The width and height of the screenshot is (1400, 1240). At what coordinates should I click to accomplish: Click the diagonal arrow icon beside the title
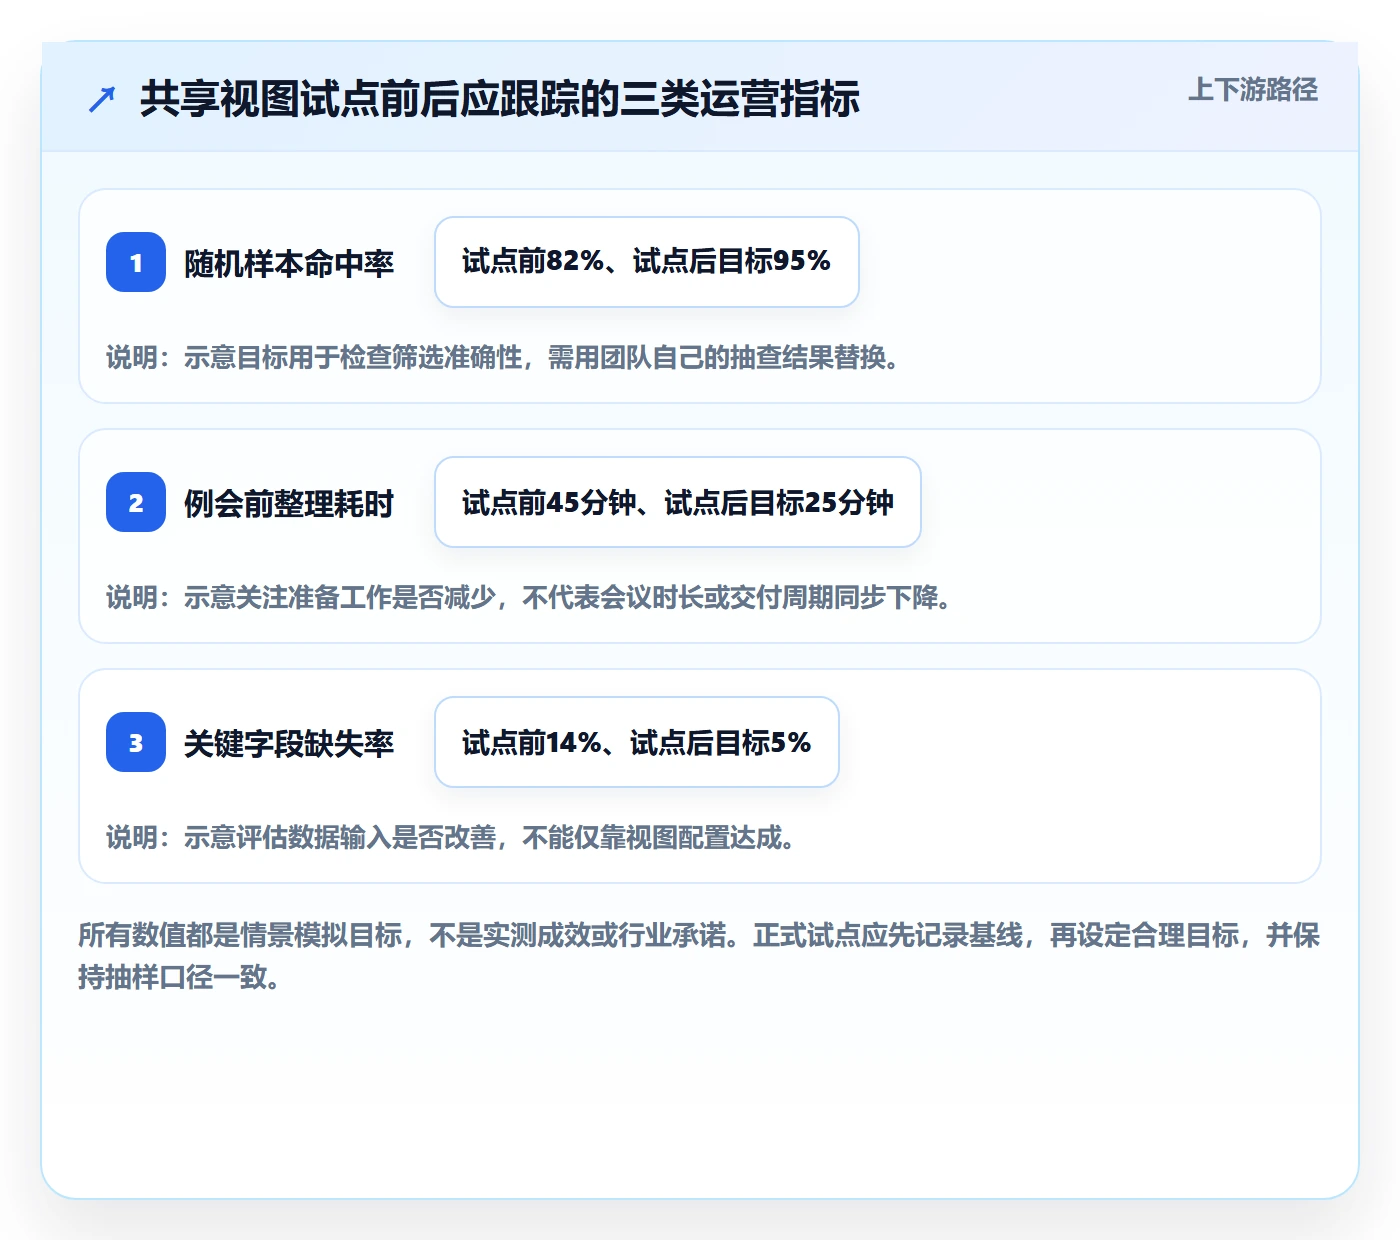(x=102, y=100)
